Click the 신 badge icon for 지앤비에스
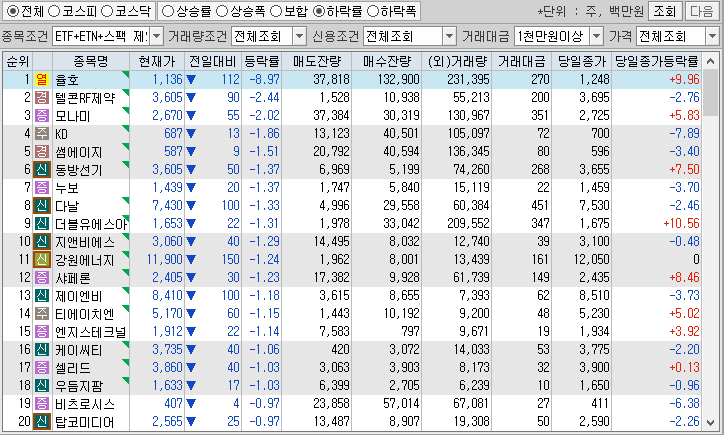The width and height of the screenshot is (724, 435). [42, 242]
